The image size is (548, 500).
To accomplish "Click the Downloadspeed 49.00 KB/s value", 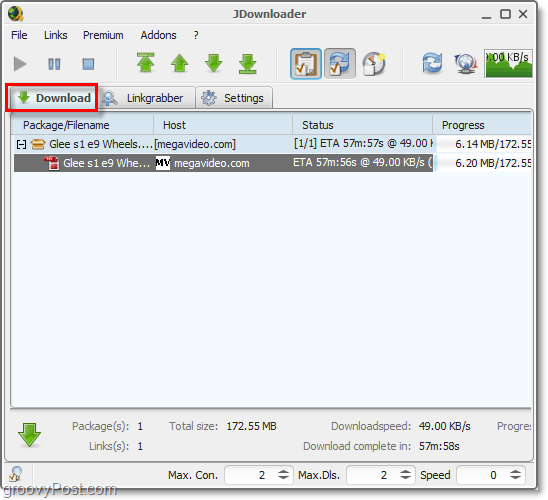I will (x=445, y=426).
